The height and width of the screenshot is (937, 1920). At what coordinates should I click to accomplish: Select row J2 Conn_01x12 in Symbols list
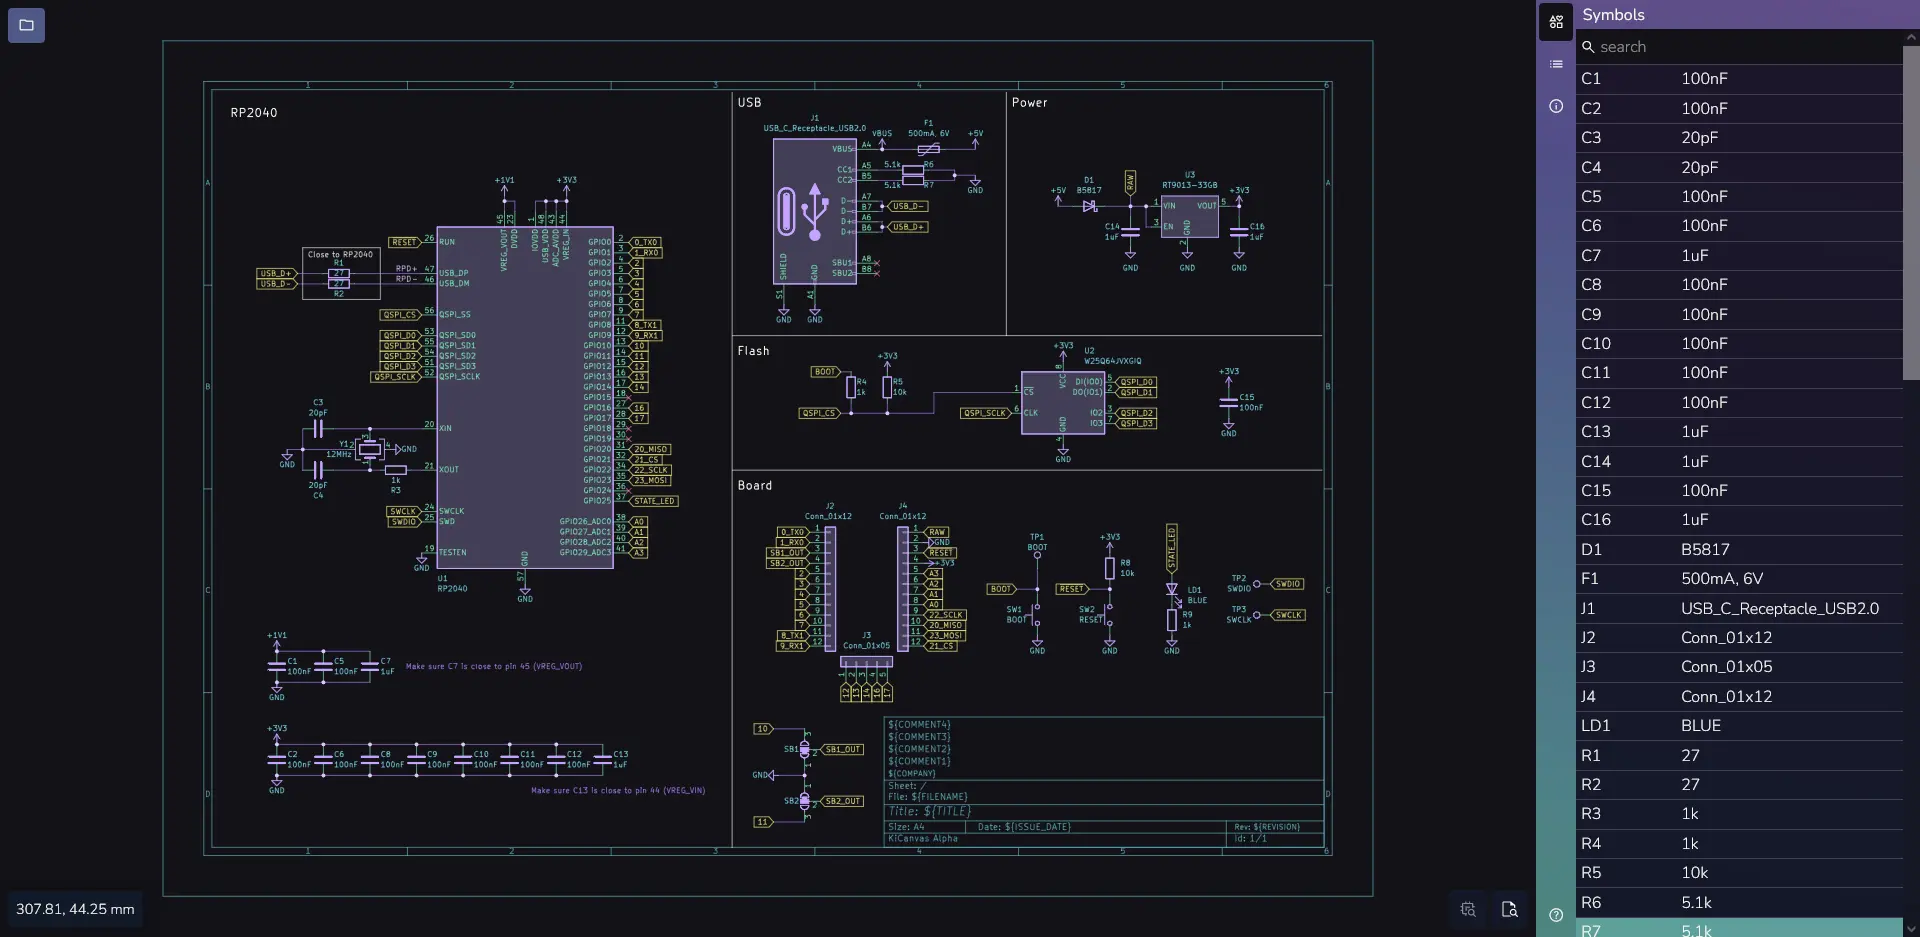pyautogui.click(x=1739, y=638)
